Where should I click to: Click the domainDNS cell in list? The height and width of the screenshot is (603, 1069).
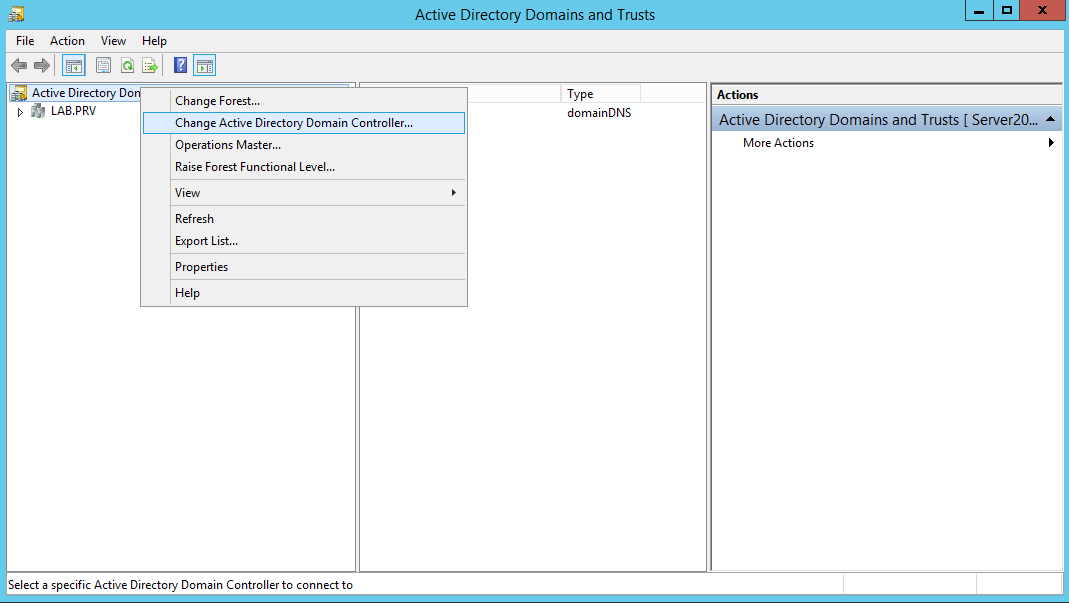pos(599,113)
